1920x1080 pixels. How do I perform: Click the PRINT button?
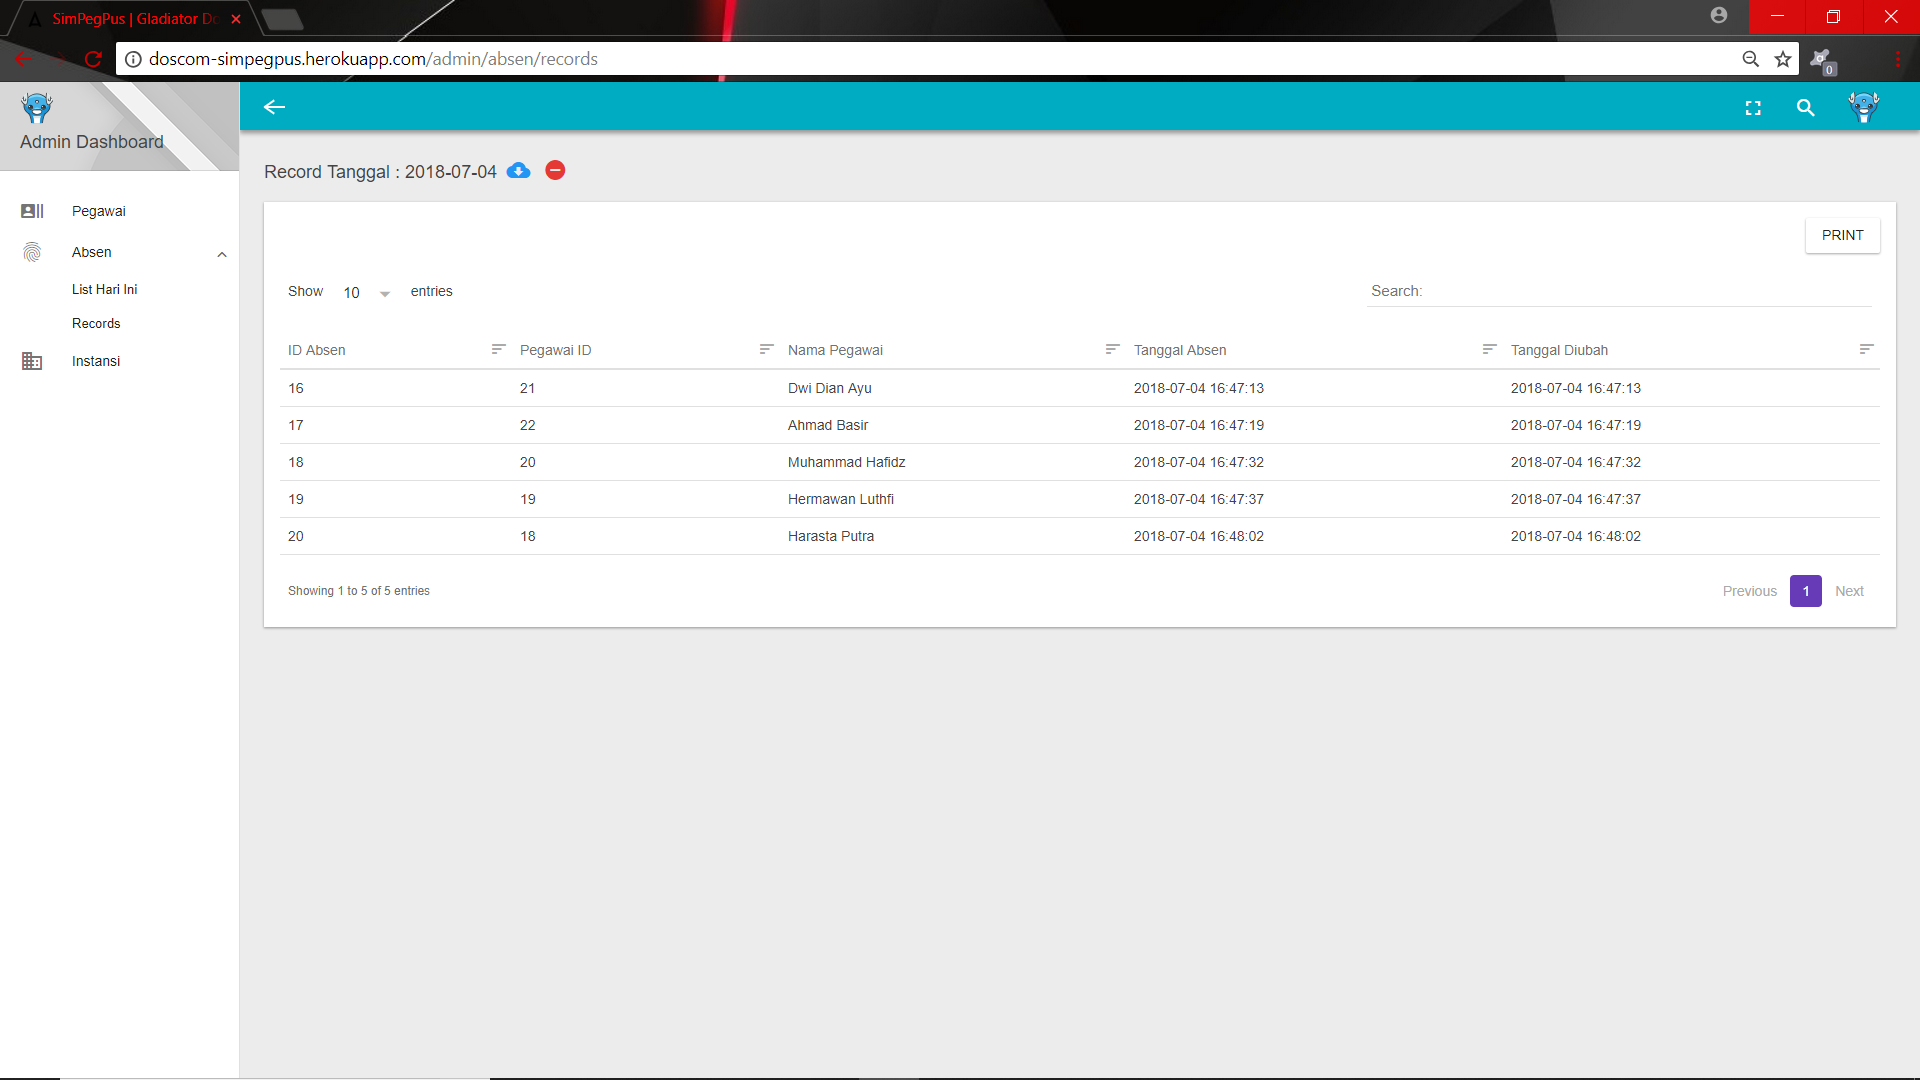[1842, 235]
